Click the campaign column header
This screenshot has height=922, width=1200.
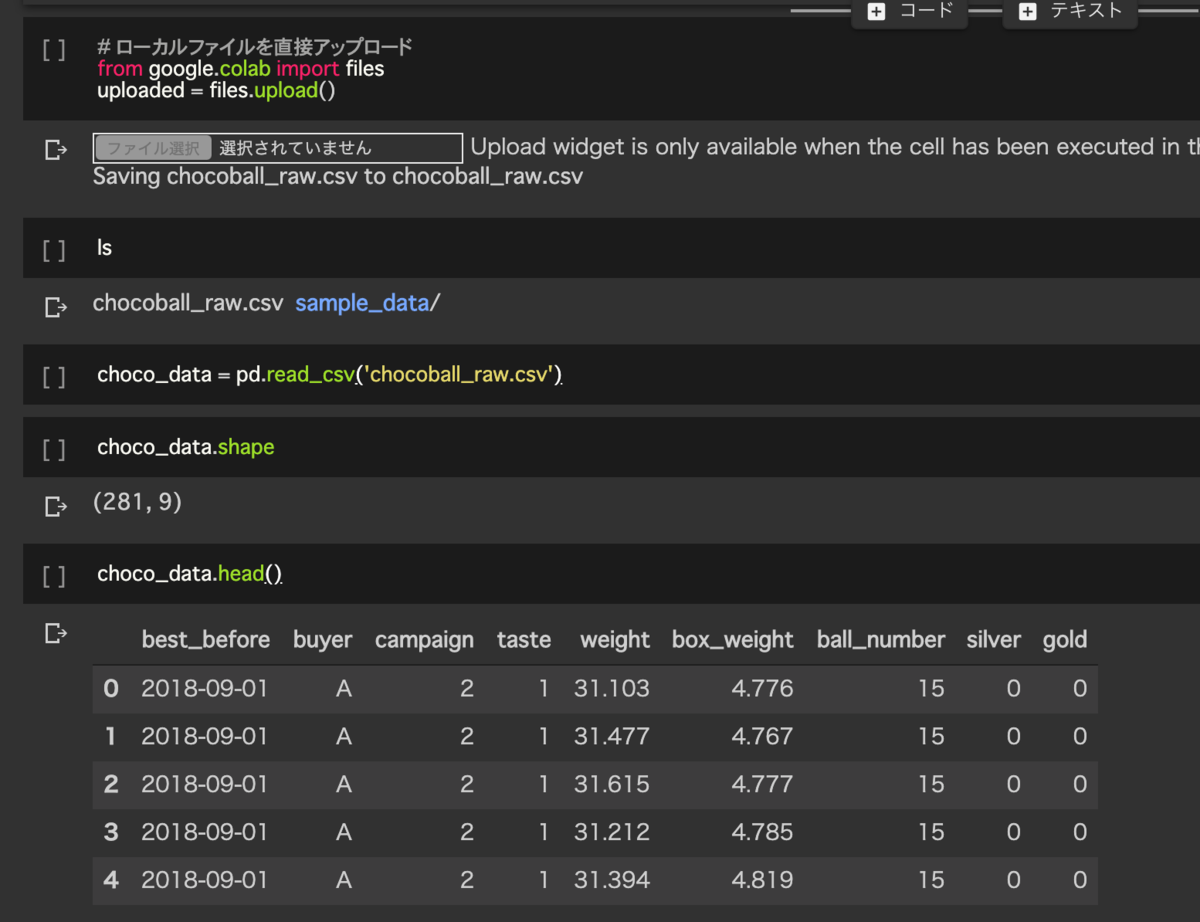click(424, 640)
